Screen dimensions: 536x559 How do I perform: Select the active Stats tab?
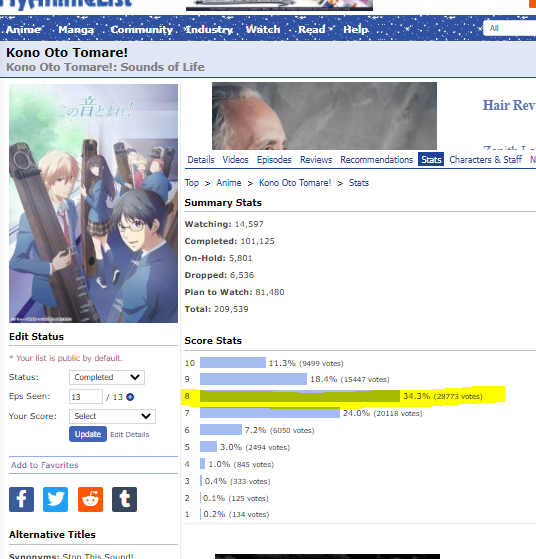[x=431, y=159]
